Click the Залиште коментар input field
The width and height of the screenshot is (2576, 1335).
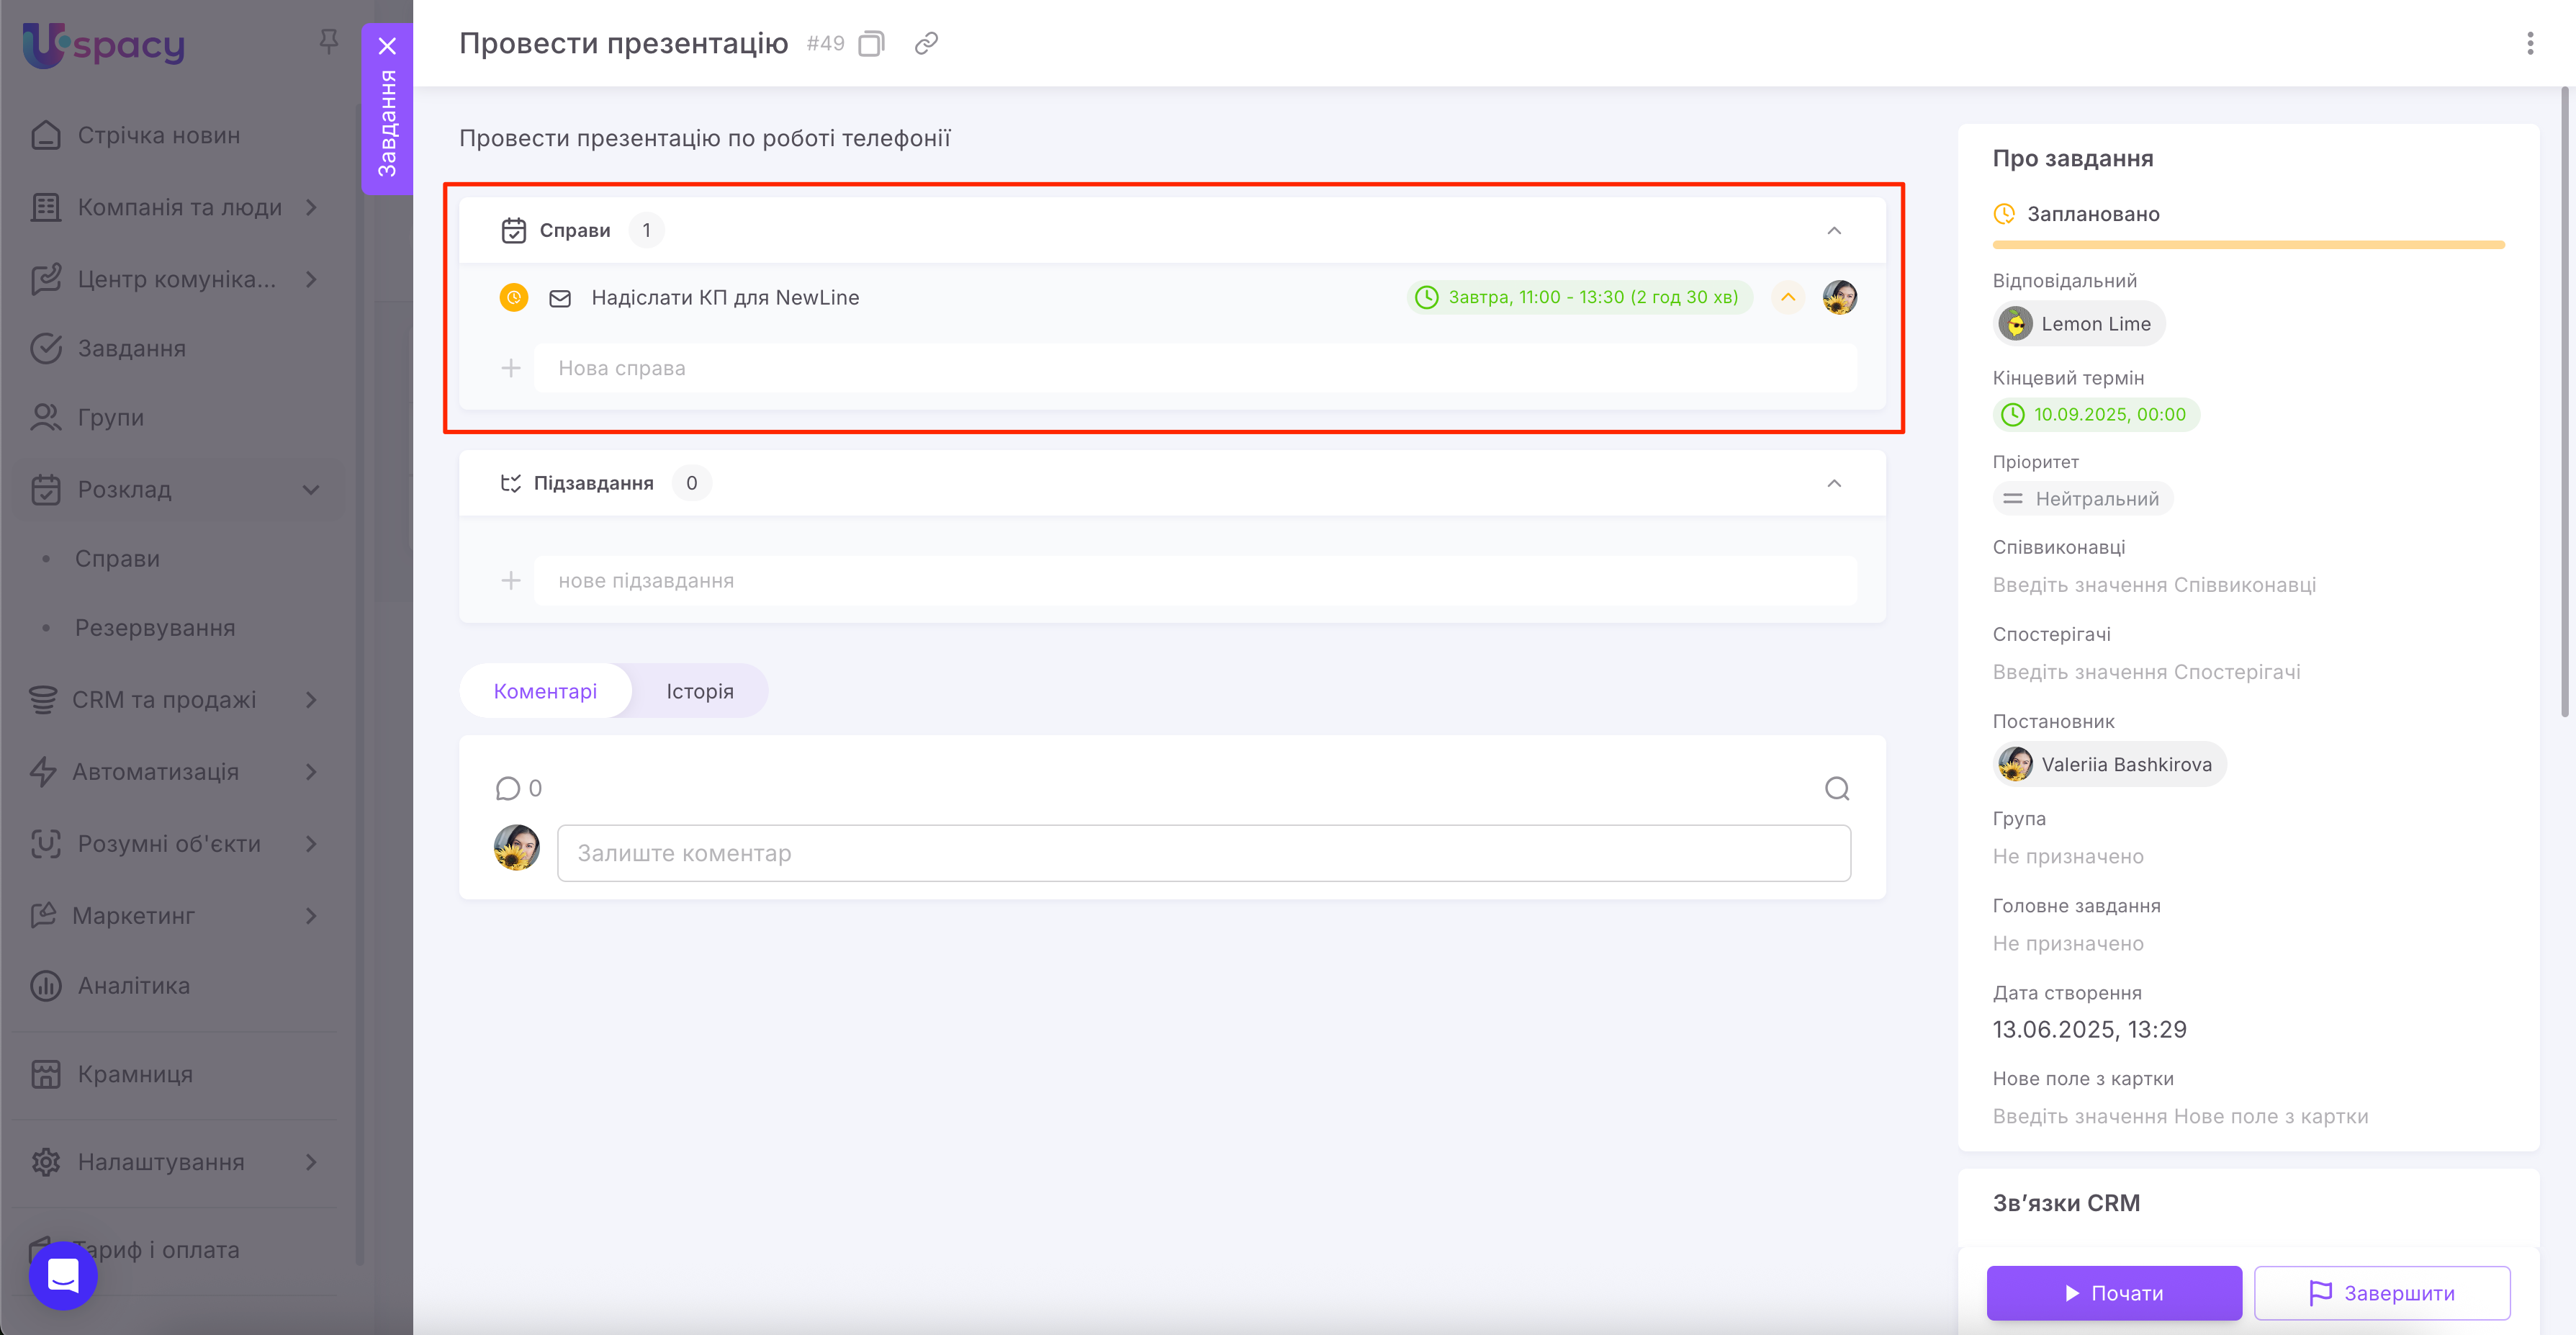click(1203, 854)
